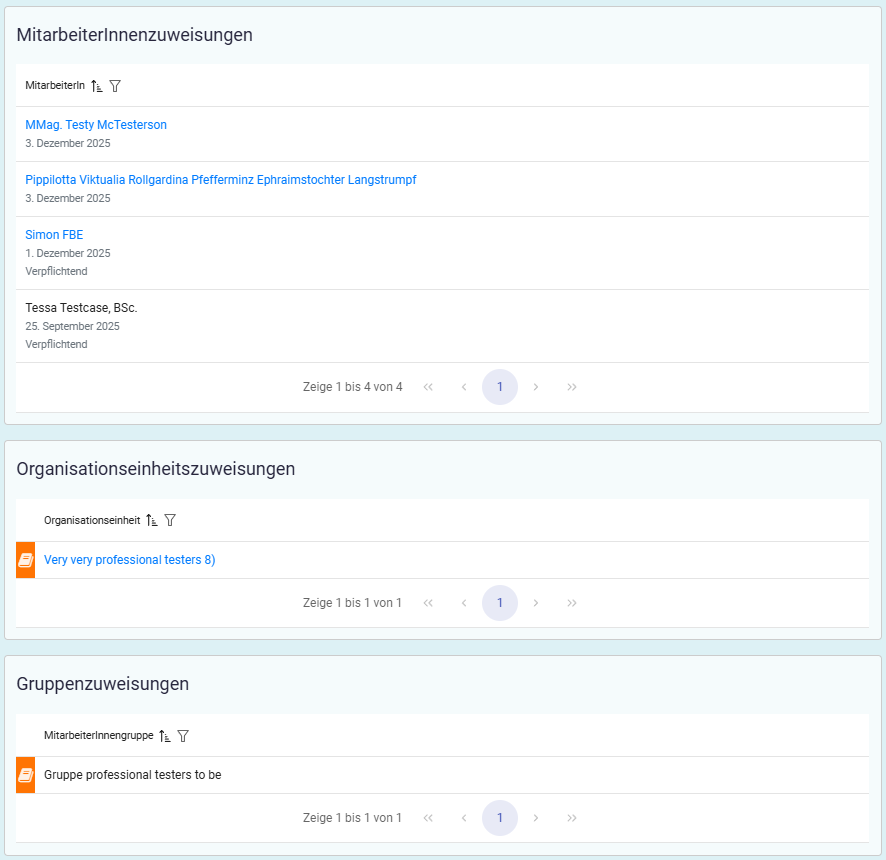Open filter for MitarbeiterIn column
This screenshot has width=886, height=860.
pos(115,86)
